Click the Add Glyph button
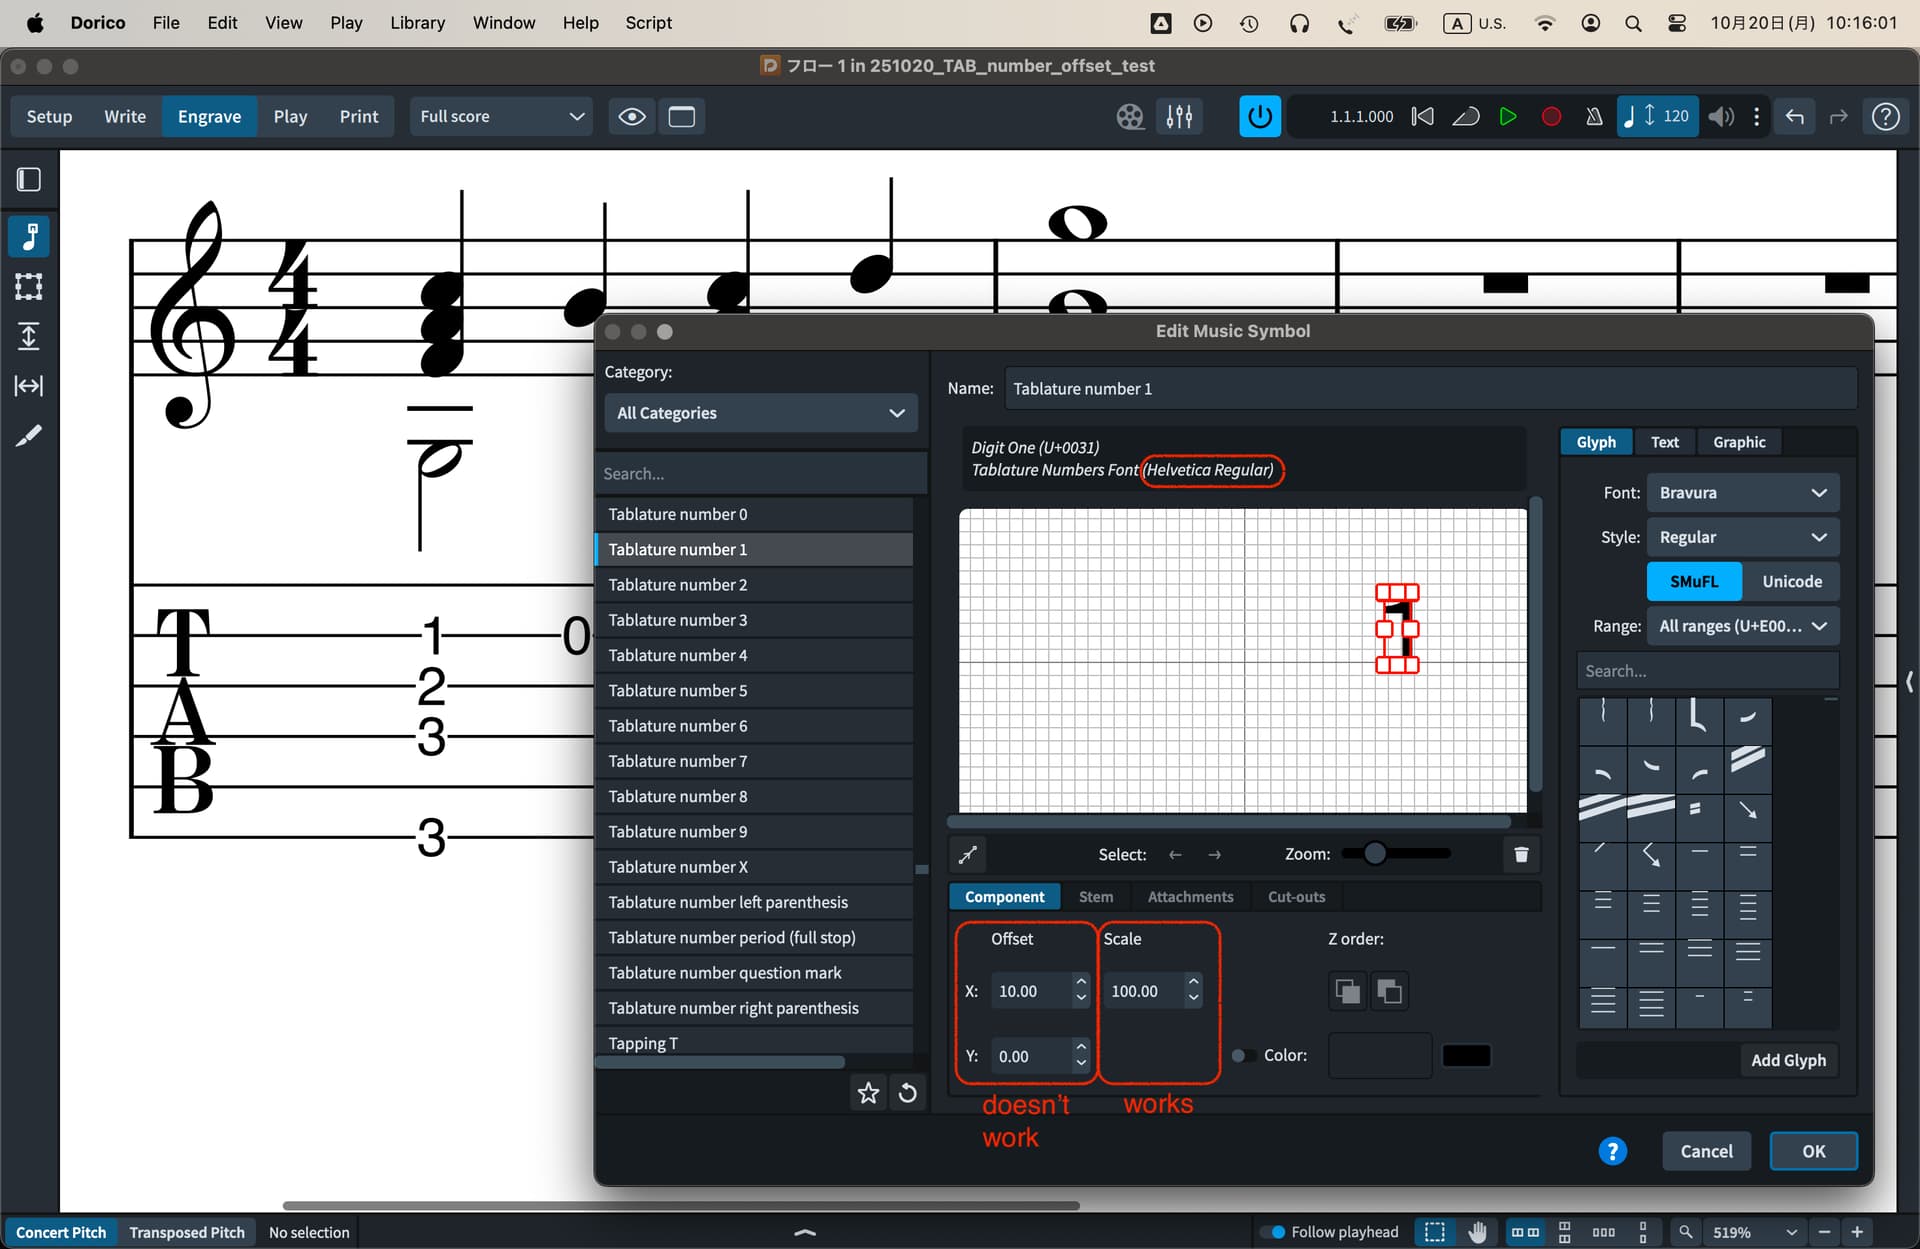1920x1249 pixels. (x=1787, y=1060)
